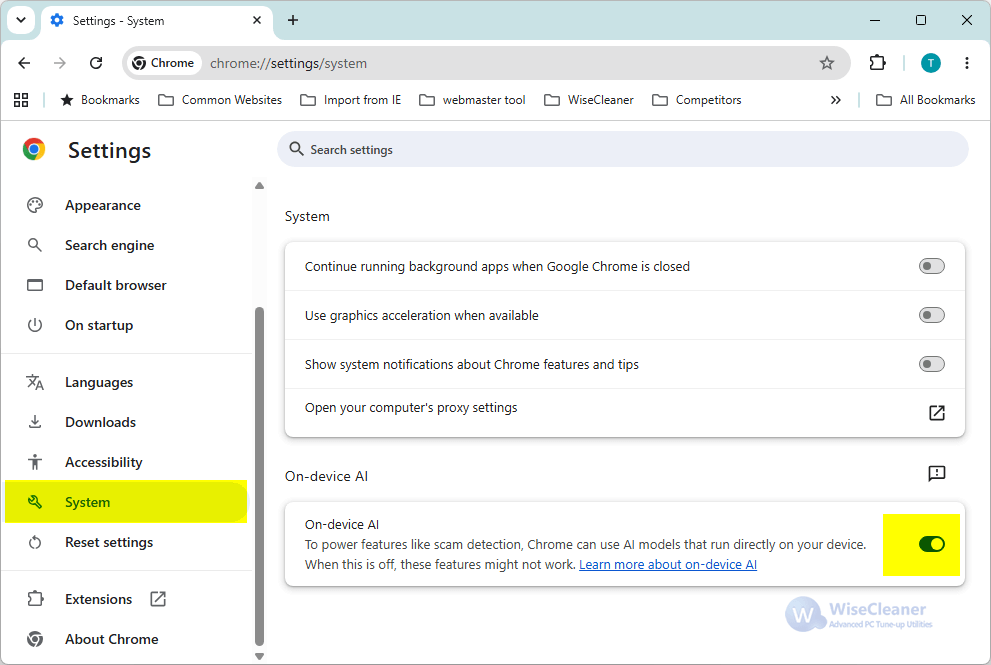The height and width of the screenshot is (665, 991).
Task: Open the tab search dropdown arrow
Action: click(x=21, y=20)
